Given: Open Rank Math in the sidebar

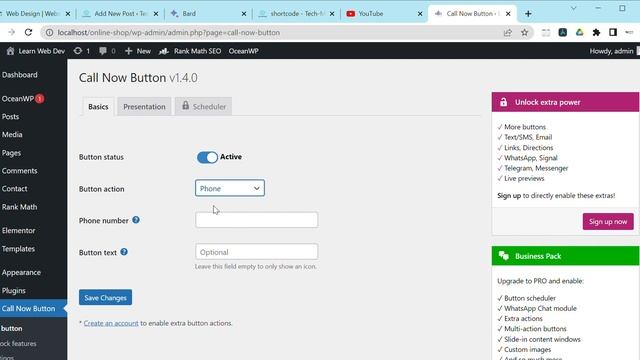Looking at the screenshot, I should point(19,207).
